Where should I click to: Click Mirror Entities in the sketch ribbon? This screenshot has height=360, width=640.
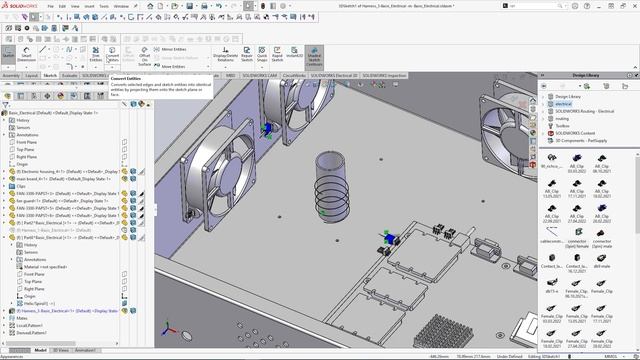[170, 49]
